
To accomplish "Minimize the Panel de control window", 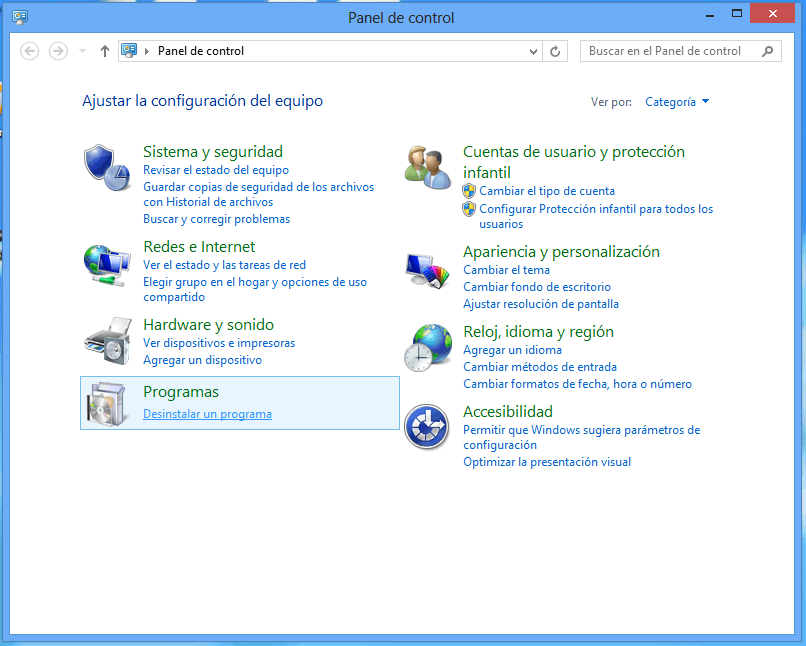I will pyautogui.click(x=710, y=15).
